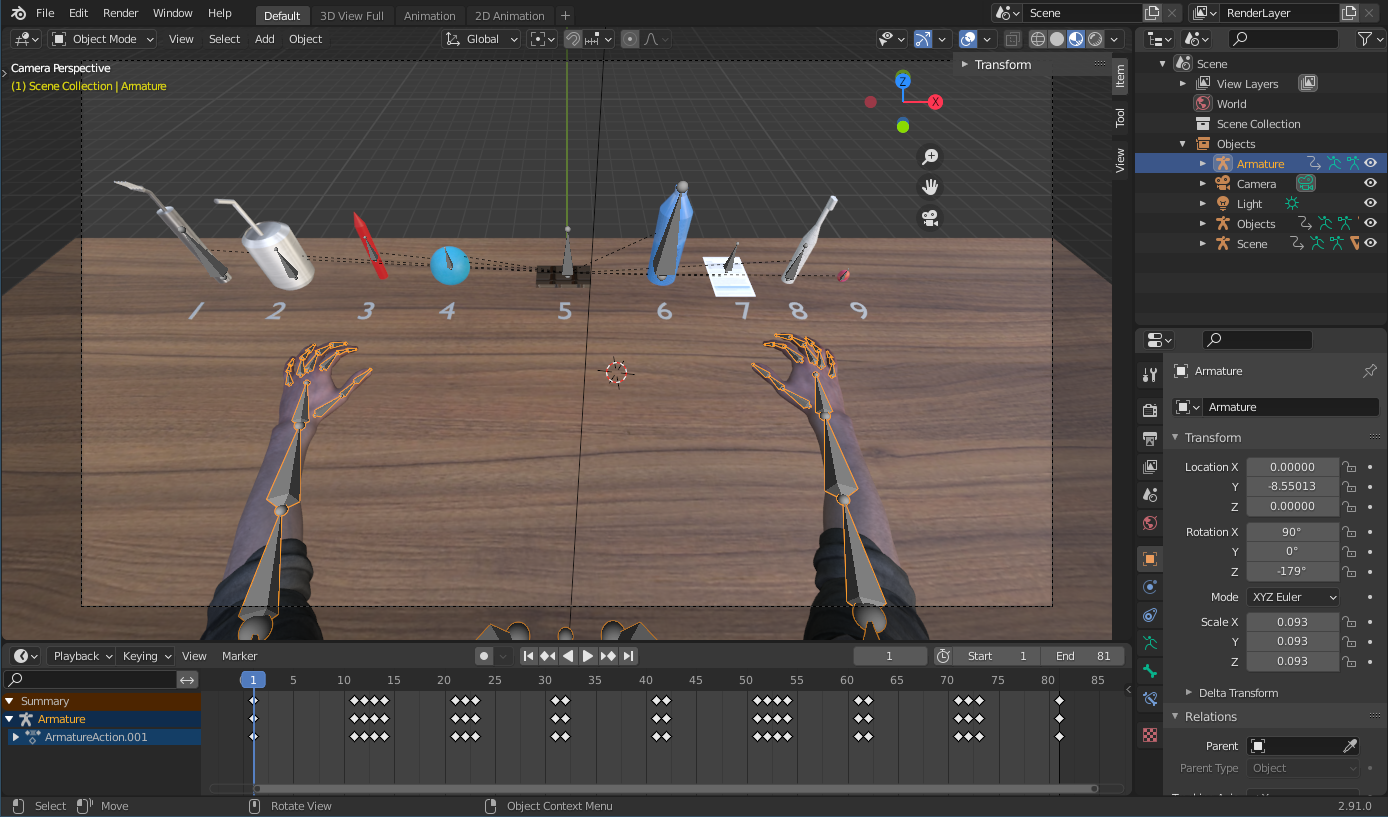Image resolution: width=1388 pixels, height=817 pixels.
Task: Click the Scale X value field
Action: pos(1292,622)
